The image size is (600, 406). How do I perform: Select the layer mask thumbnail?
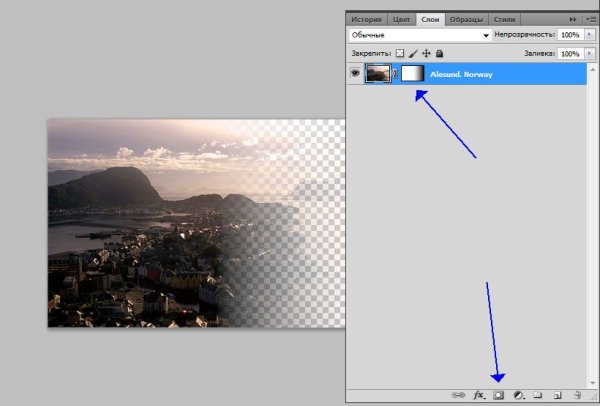point(413,74)
